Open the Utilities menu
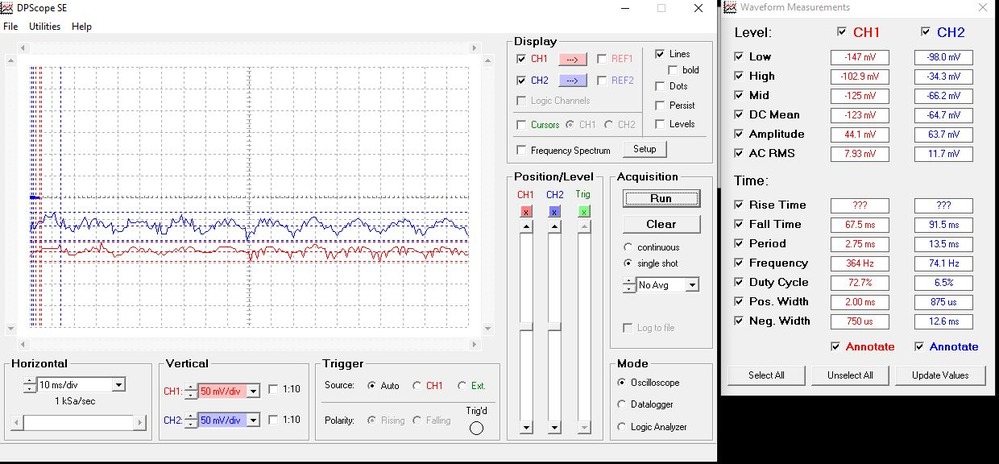999x464 pixels. (x=45, y=27)
